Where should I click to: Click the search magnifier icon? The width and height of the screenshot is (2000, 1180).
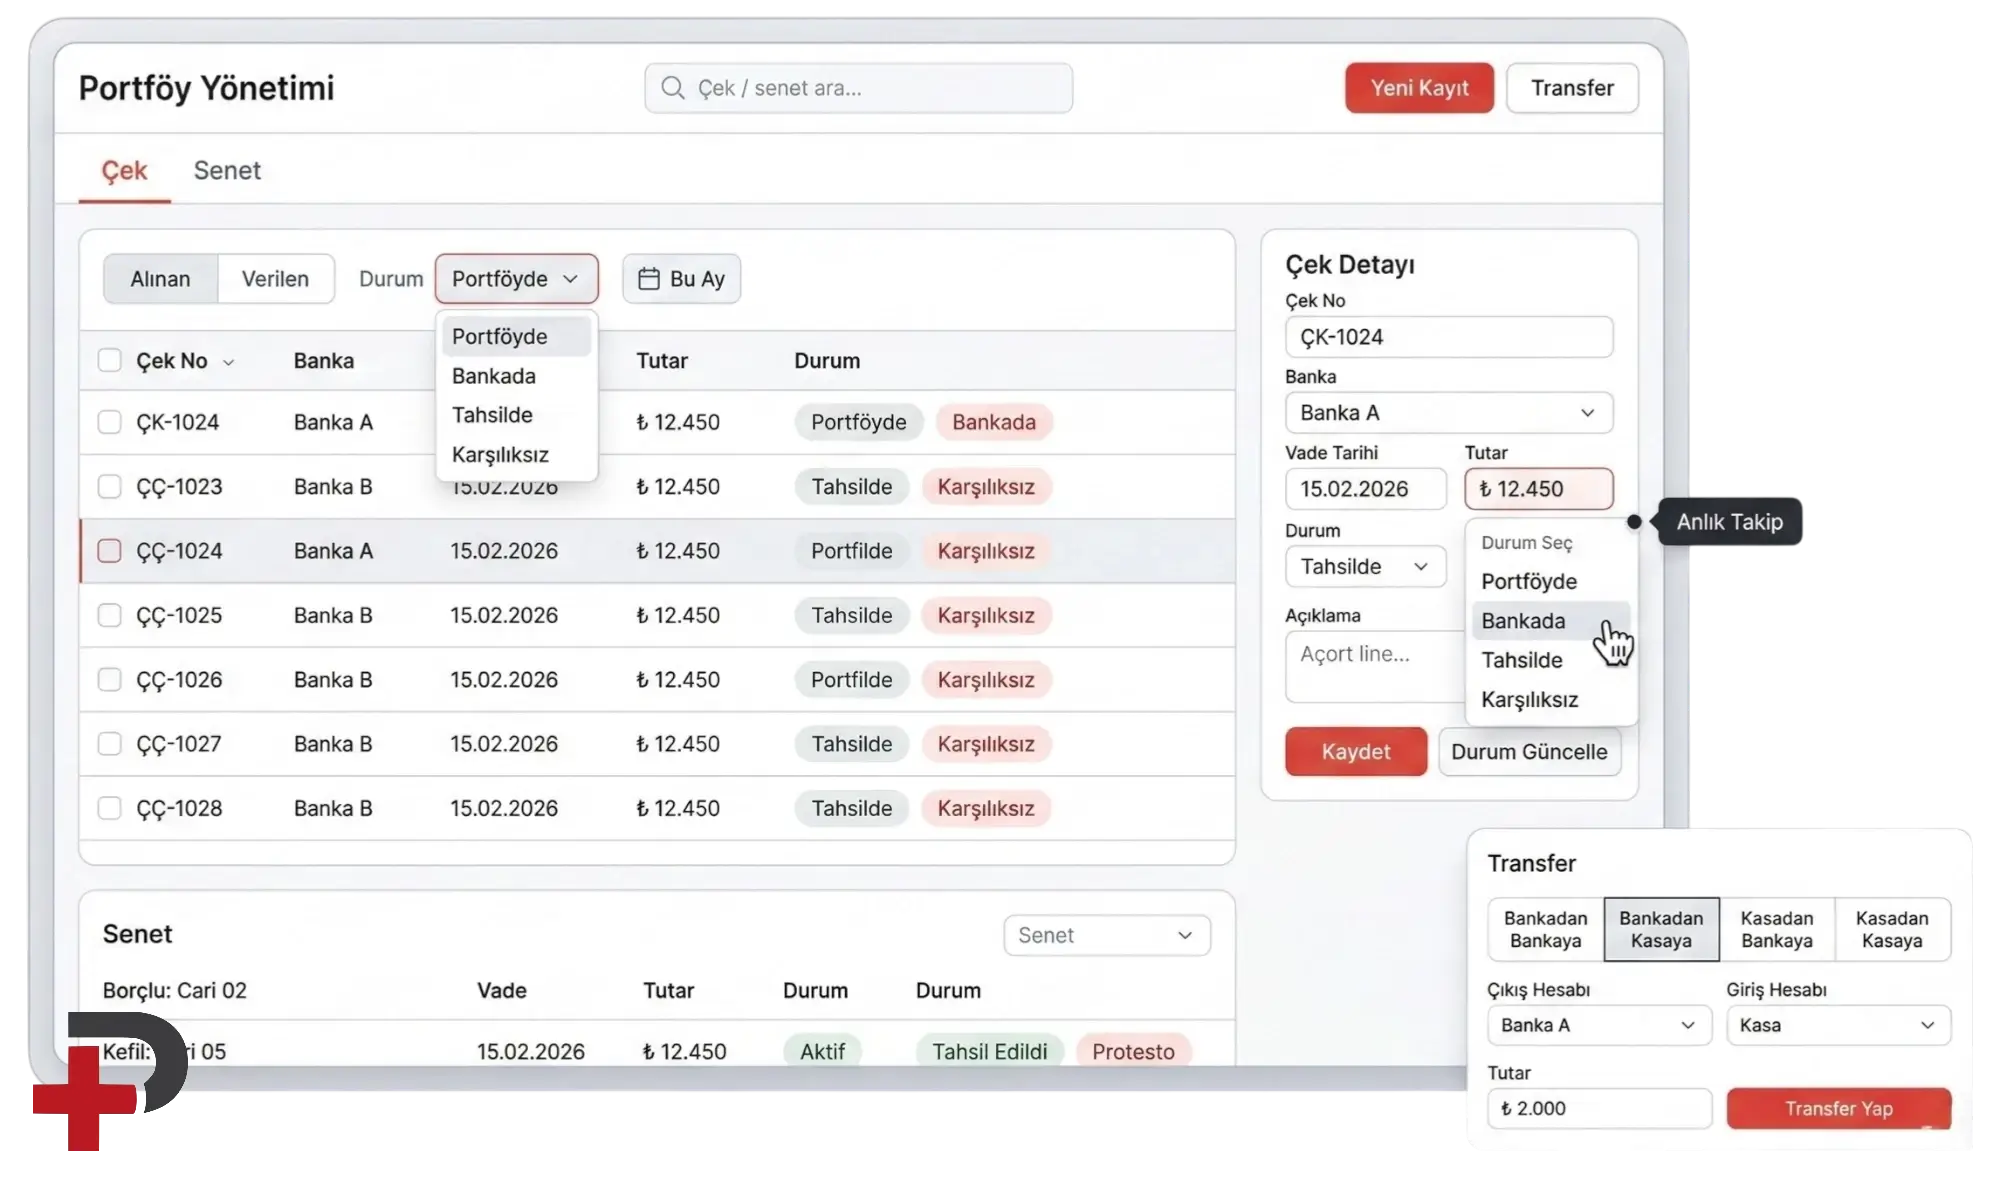click(x=673, y=88)
